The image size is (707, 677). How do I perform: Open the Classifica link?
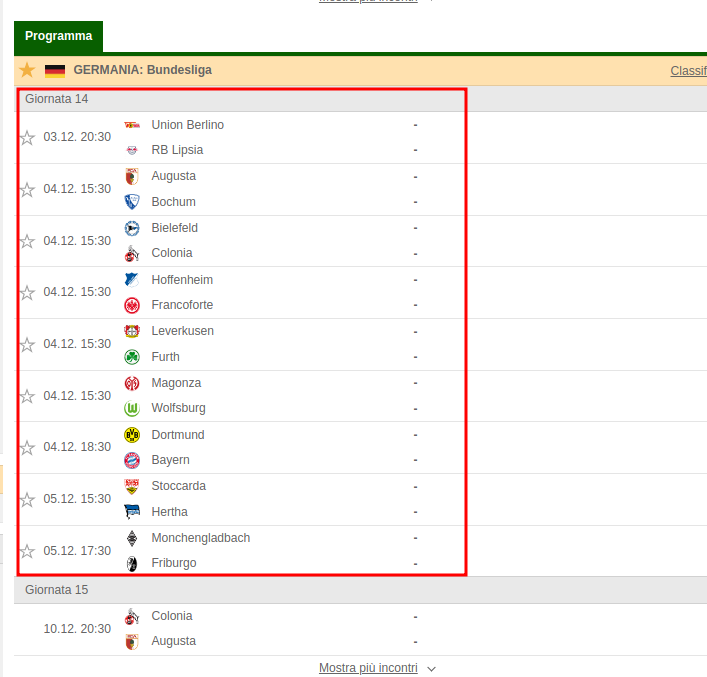point(689,71)
